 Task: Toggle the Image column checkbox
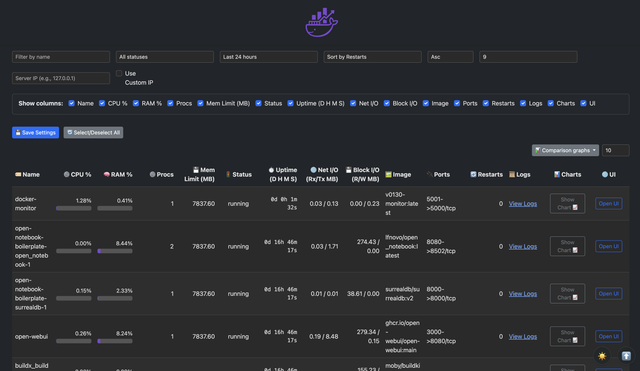[x=426, y=103]
